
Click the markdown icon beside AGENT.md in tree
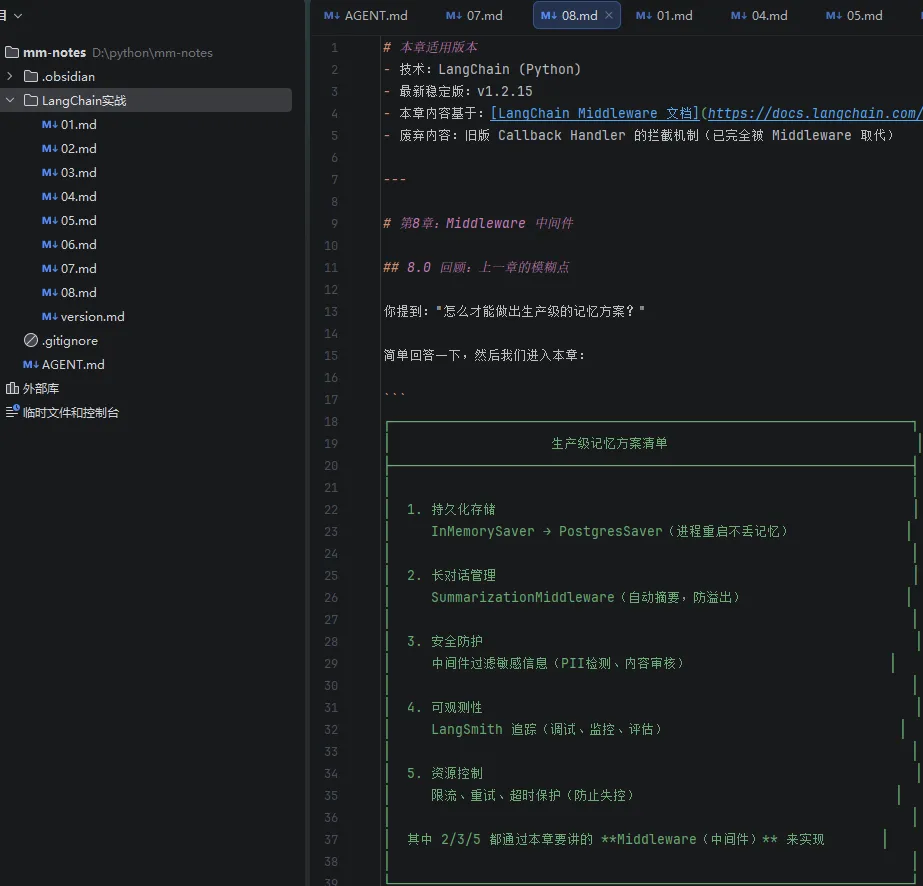(31, 365)
